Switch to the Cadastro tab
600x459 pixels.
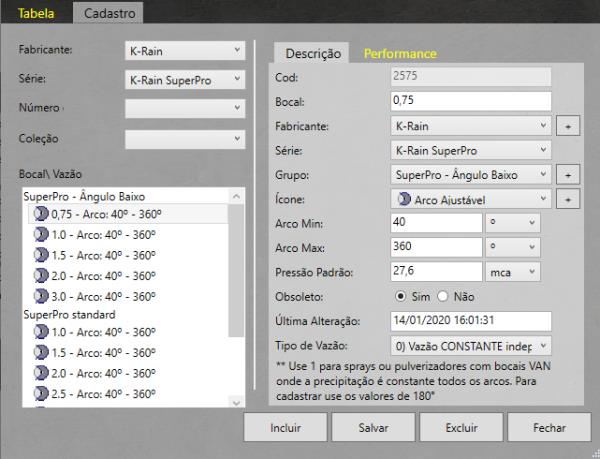(x=111, y=14)
